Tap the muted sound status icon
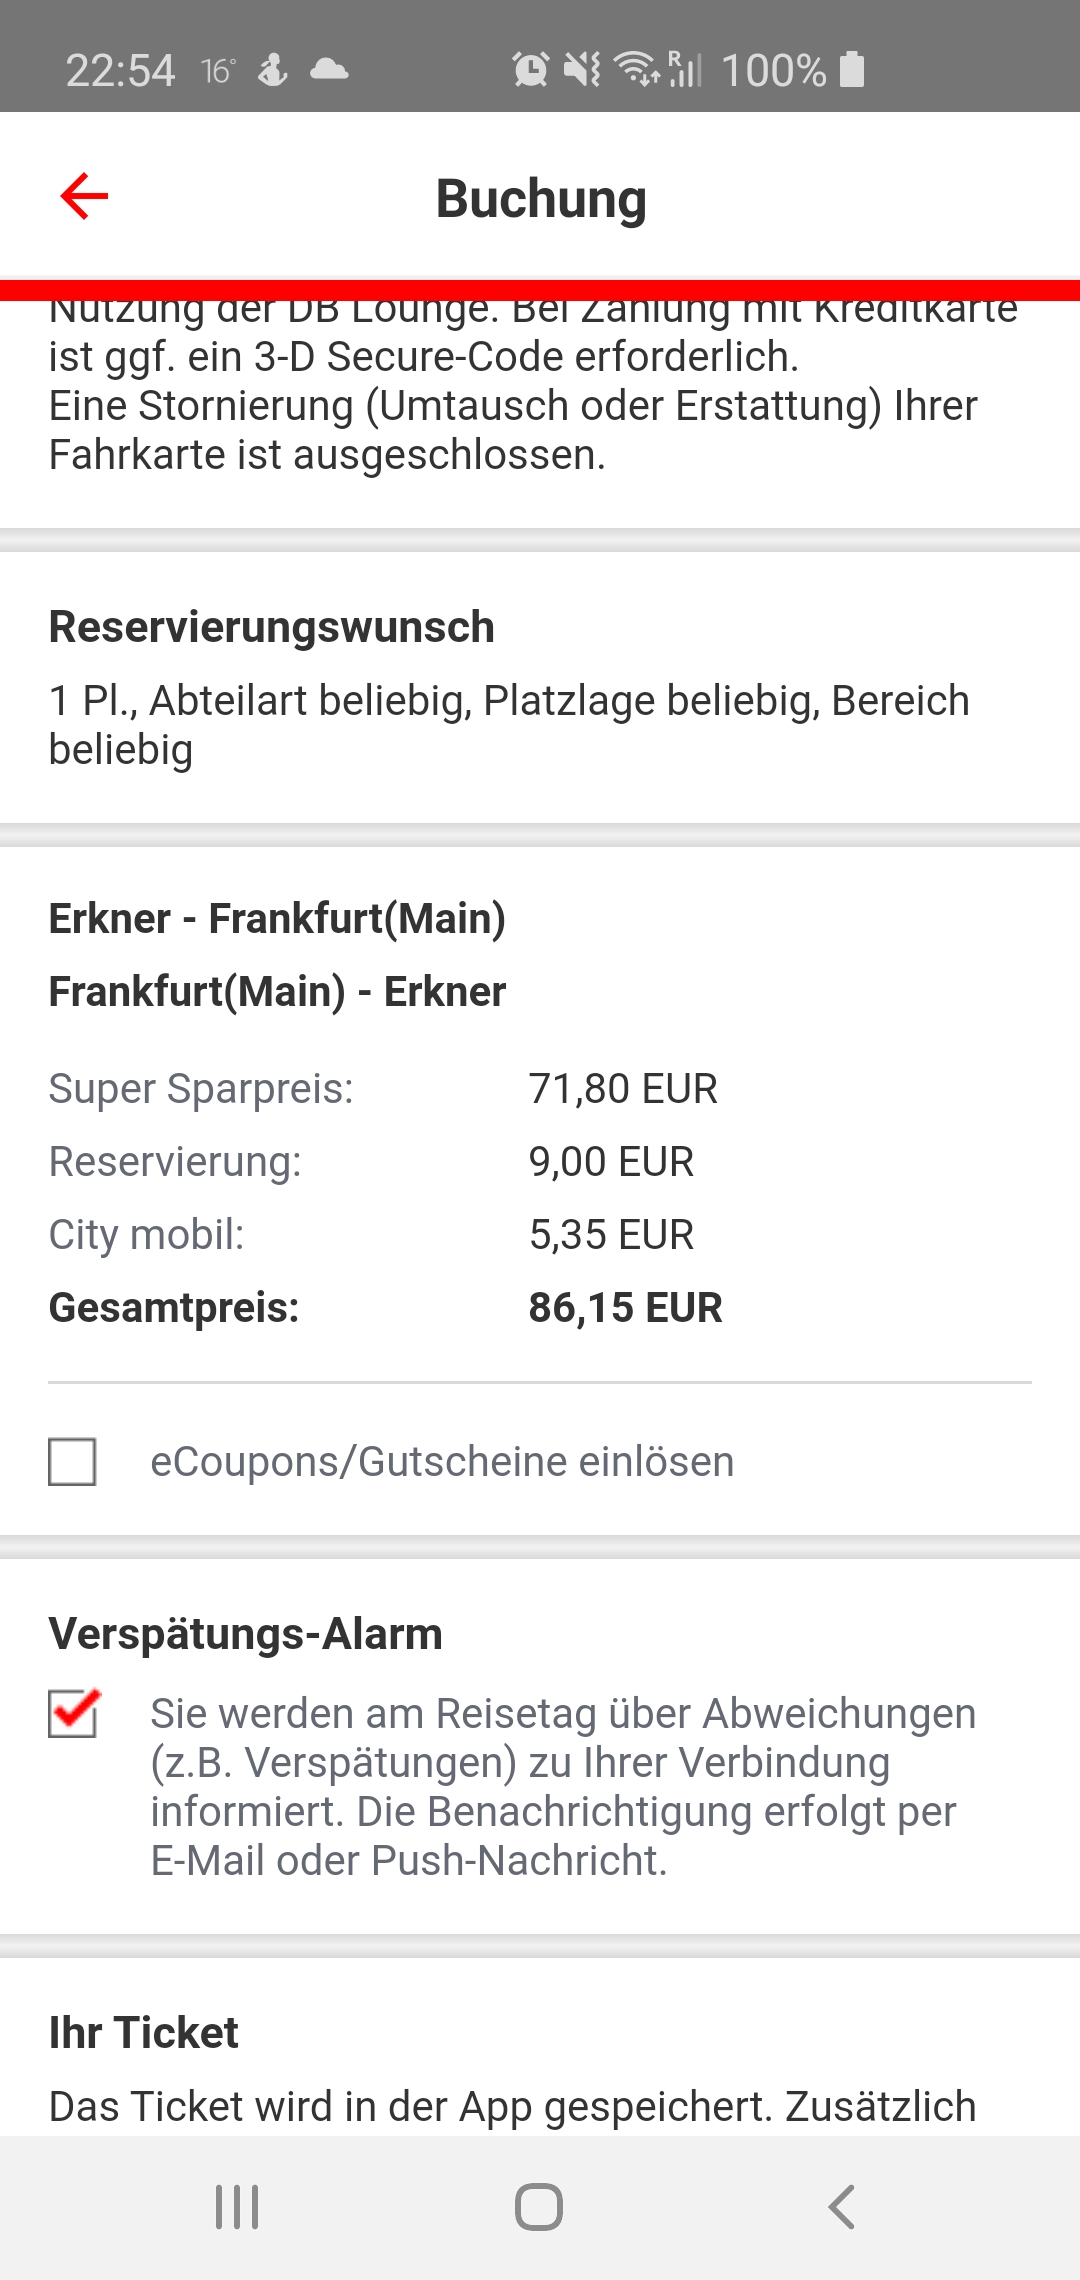 pyautogui.click(x=582, y=70)
